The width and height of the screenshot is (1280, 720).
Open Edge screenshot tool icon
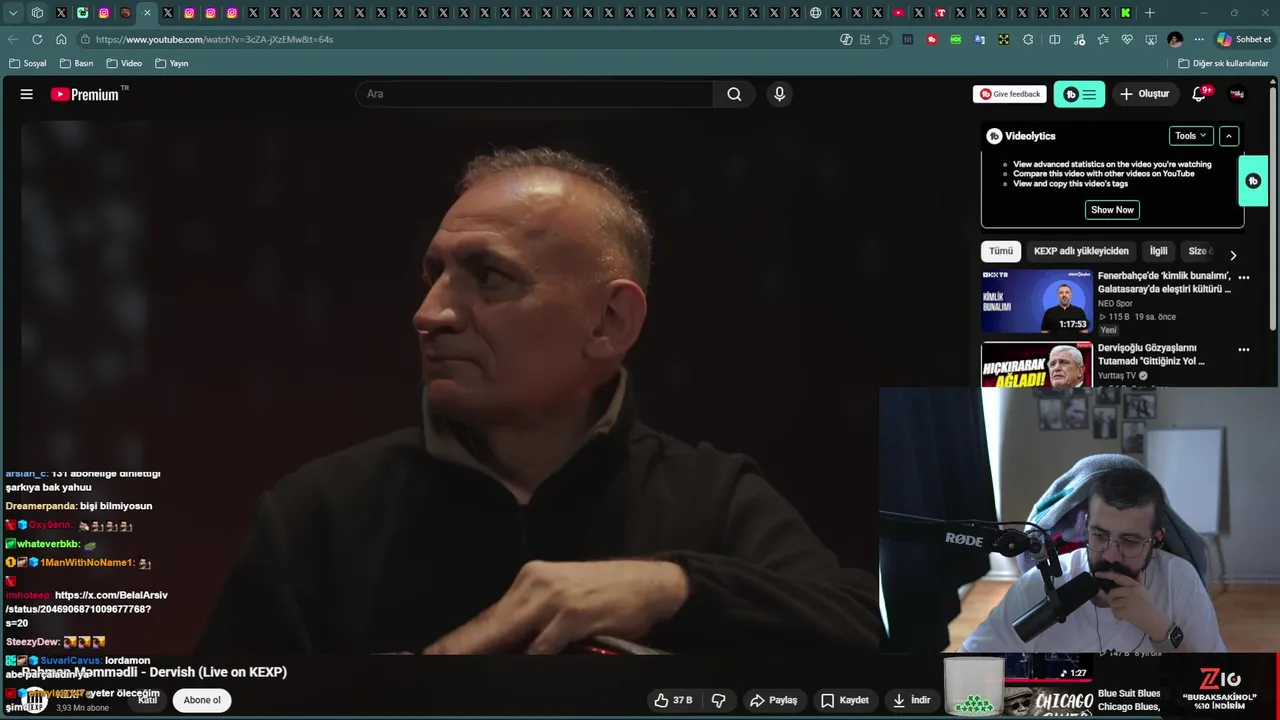1151,39
